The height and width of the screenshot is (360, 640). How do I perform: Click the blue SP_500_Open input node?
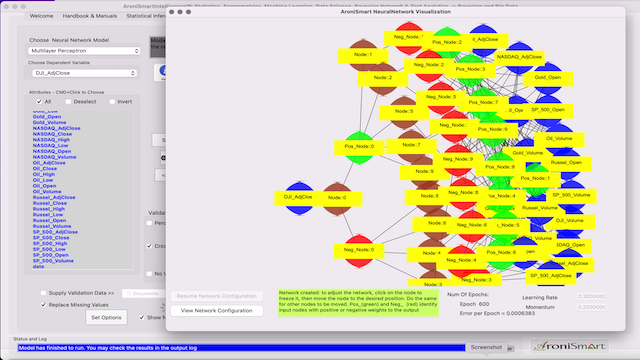[x=548, y=111]
